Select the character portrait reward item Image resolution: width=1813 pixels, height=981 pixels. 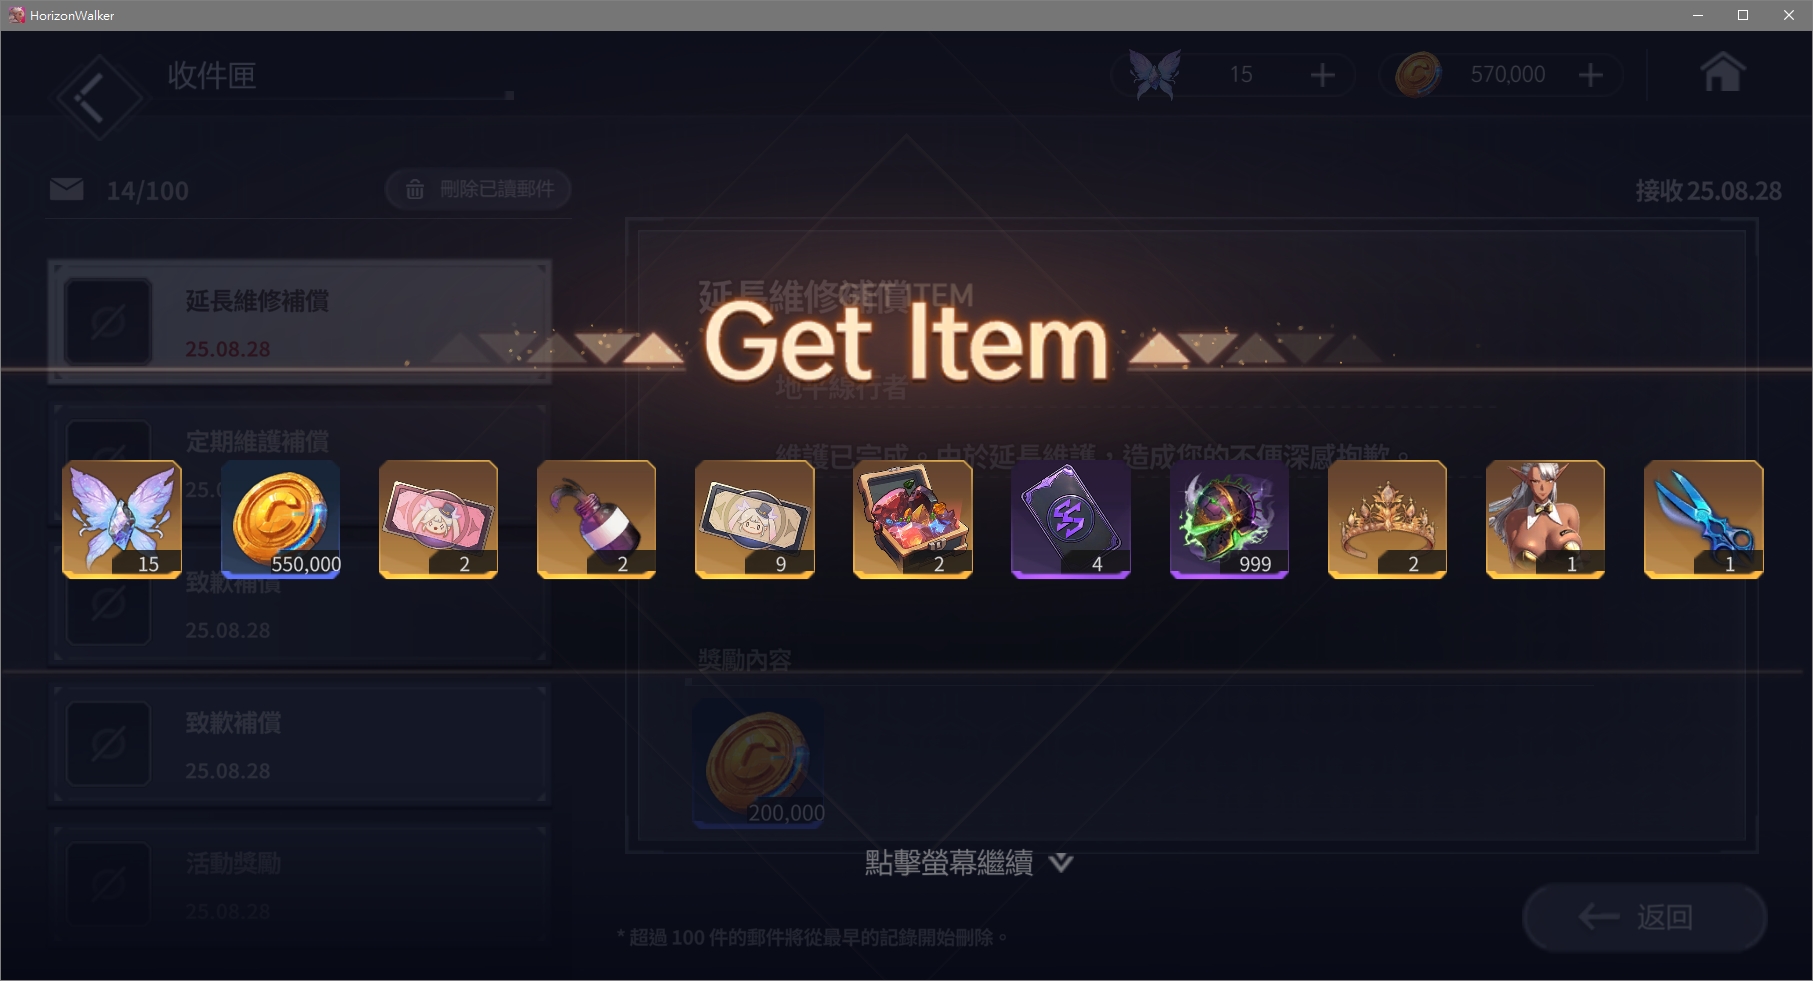pos(1545,519)
